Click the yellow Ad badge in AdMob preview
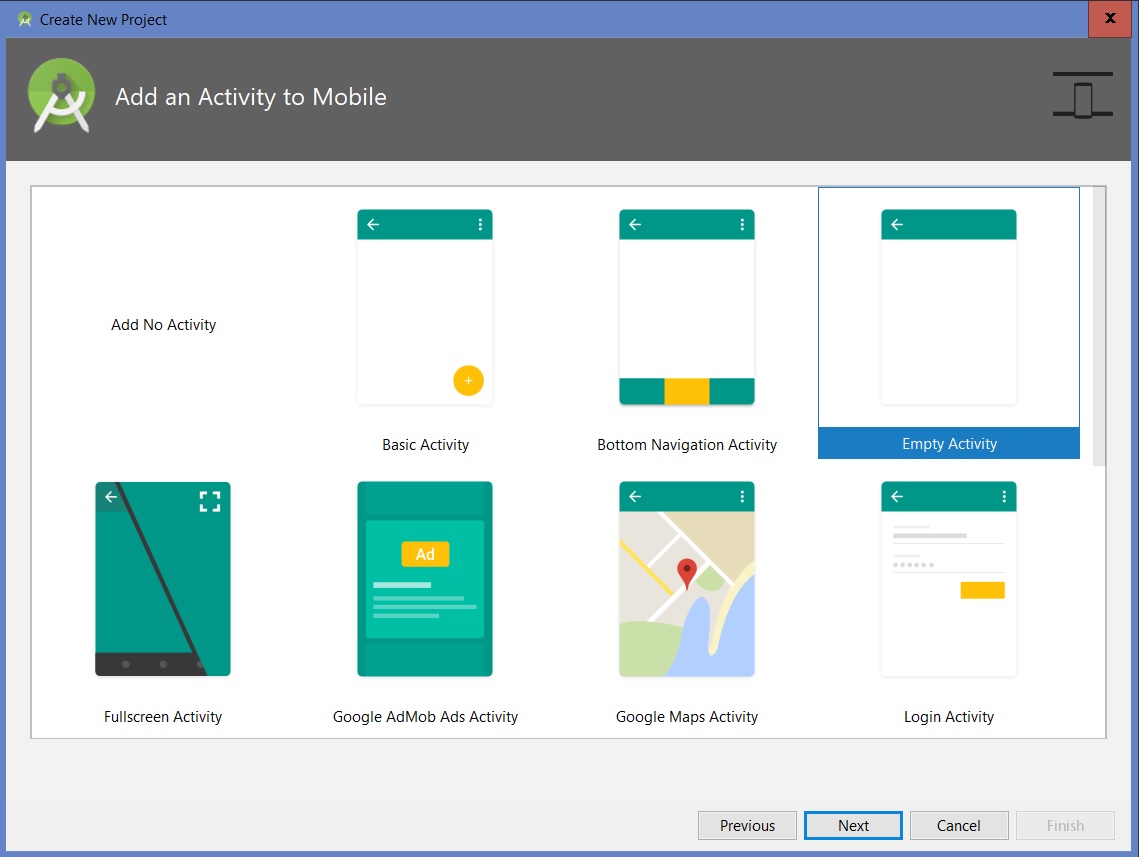This screenshot has width=1139, height=857. pos(425,554)
